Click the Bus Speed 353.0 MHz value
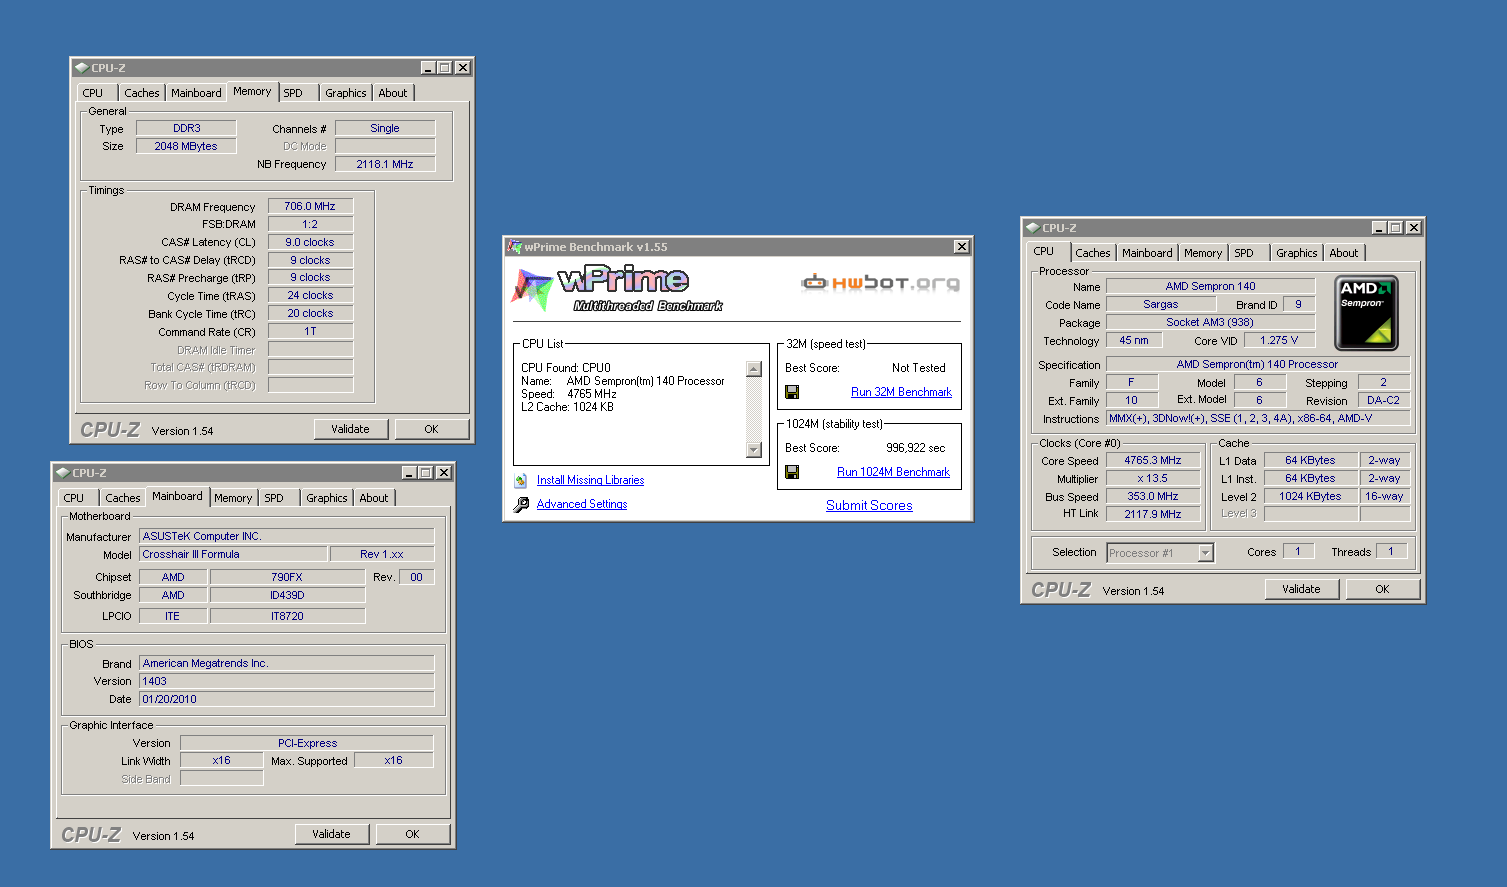 click(x=1153, y=496)
